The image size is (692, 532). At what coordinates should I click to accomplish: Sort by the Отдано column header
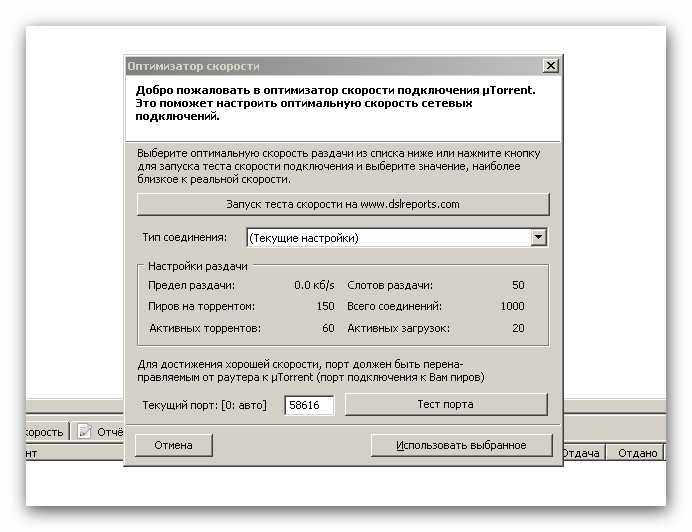(x=637, y=453)
